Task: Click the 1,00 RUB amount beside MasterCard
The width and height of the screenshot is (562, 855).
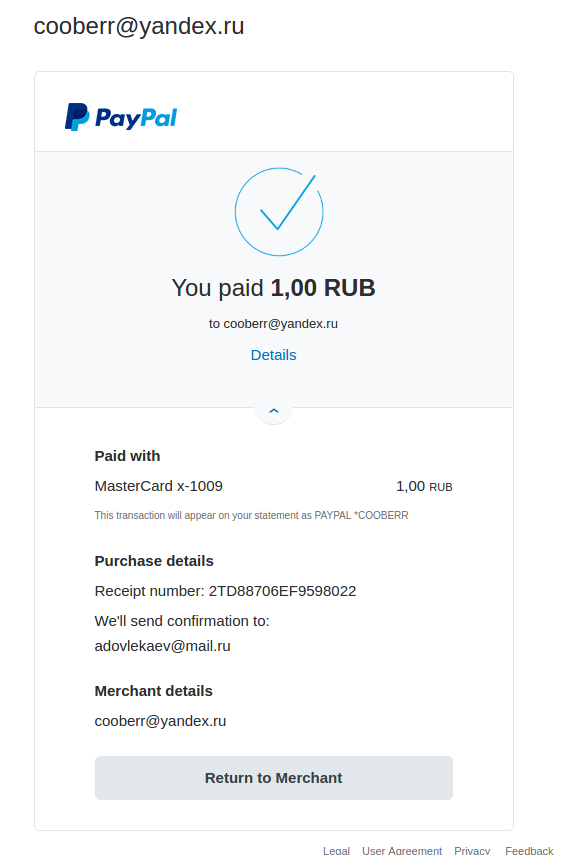Action: click(x=424, y=486)
